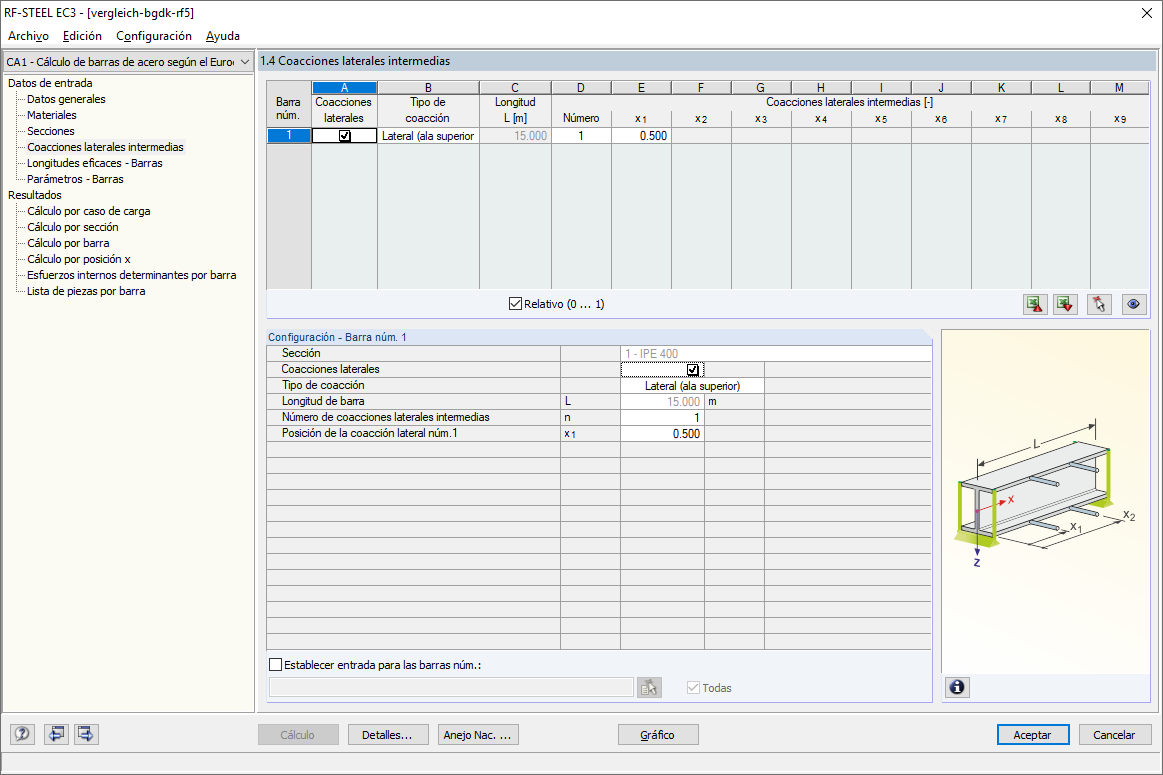The image size is (1163, 775).
Task: Go to previous input window icon
Action: click(56, 734)
